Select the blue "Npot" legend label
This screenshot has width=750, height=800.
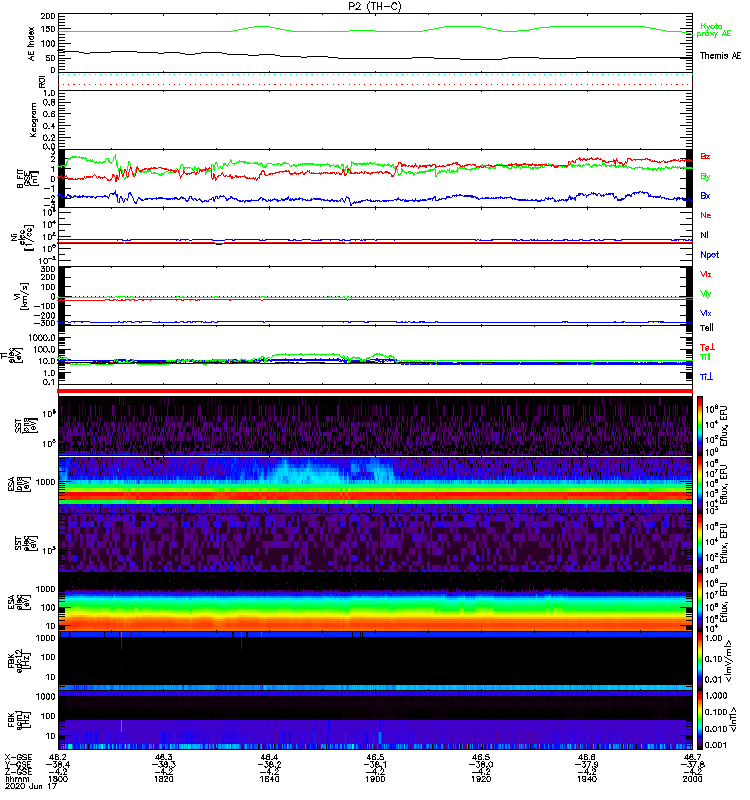point(709,255)
